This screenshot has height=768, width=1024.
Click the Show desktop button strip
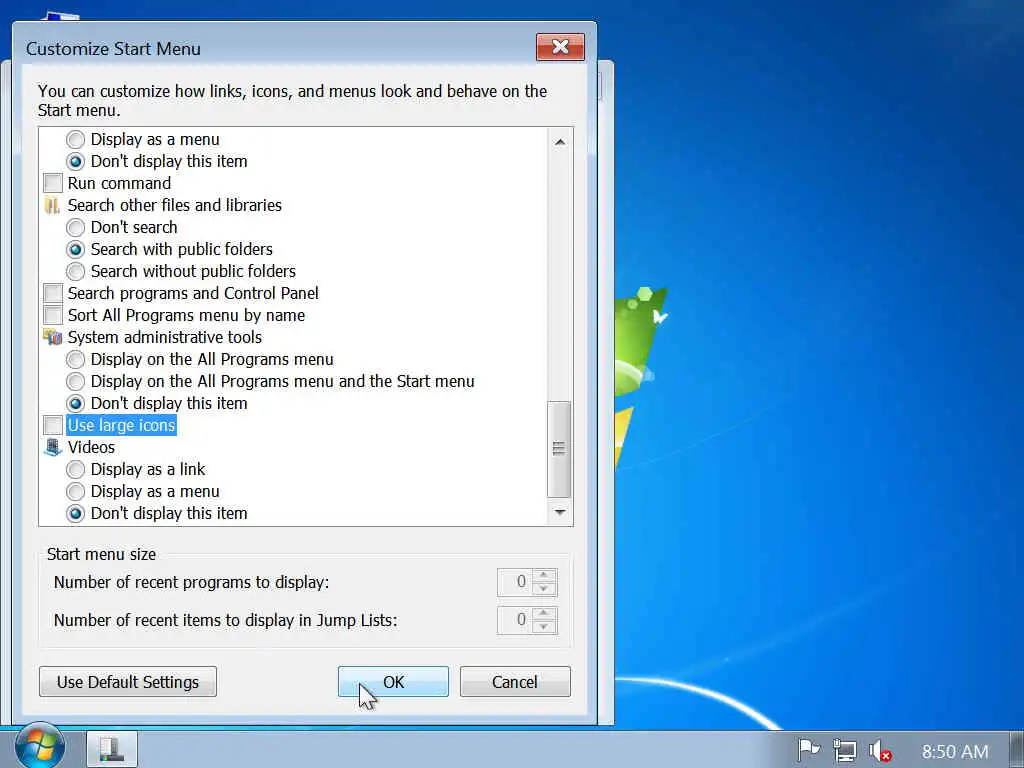point(1016,750)
